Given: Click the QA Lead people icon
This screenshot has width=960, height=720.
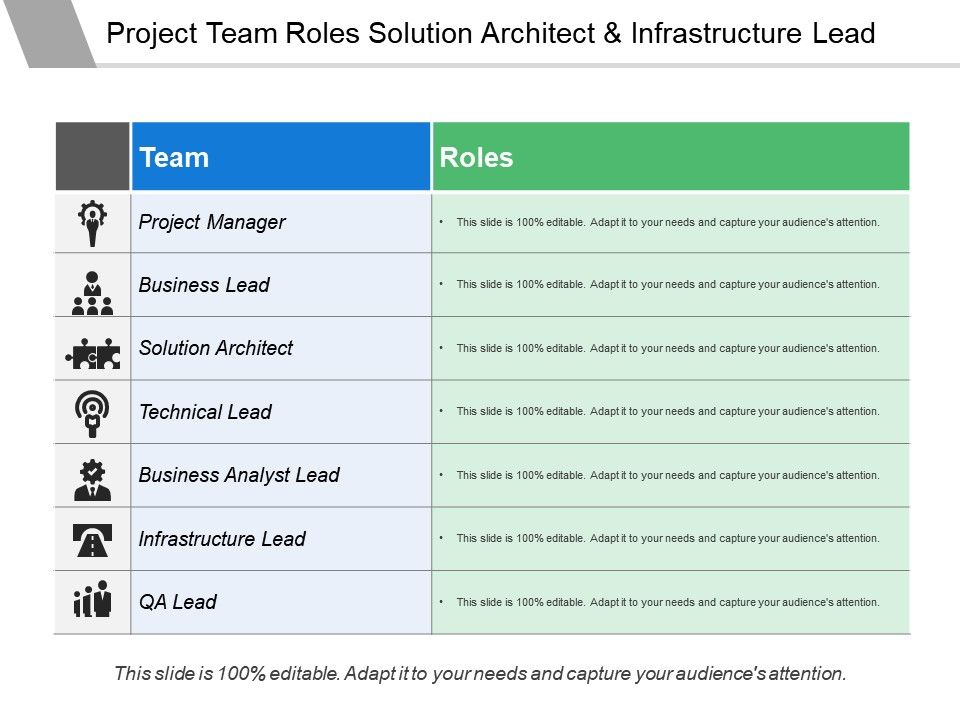Looking at the screenshot, I should coord(93,600).
